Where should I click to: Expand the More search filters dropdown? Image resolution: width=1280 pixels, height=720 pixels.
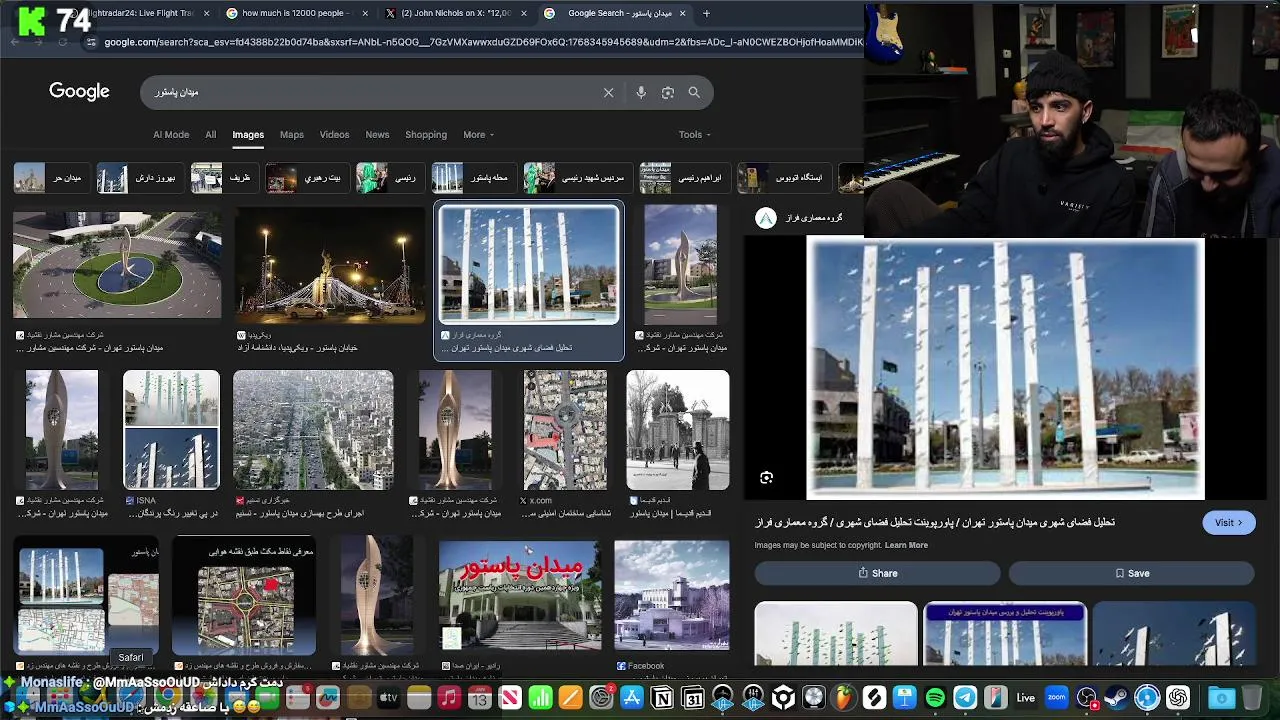tap(478, 135)
